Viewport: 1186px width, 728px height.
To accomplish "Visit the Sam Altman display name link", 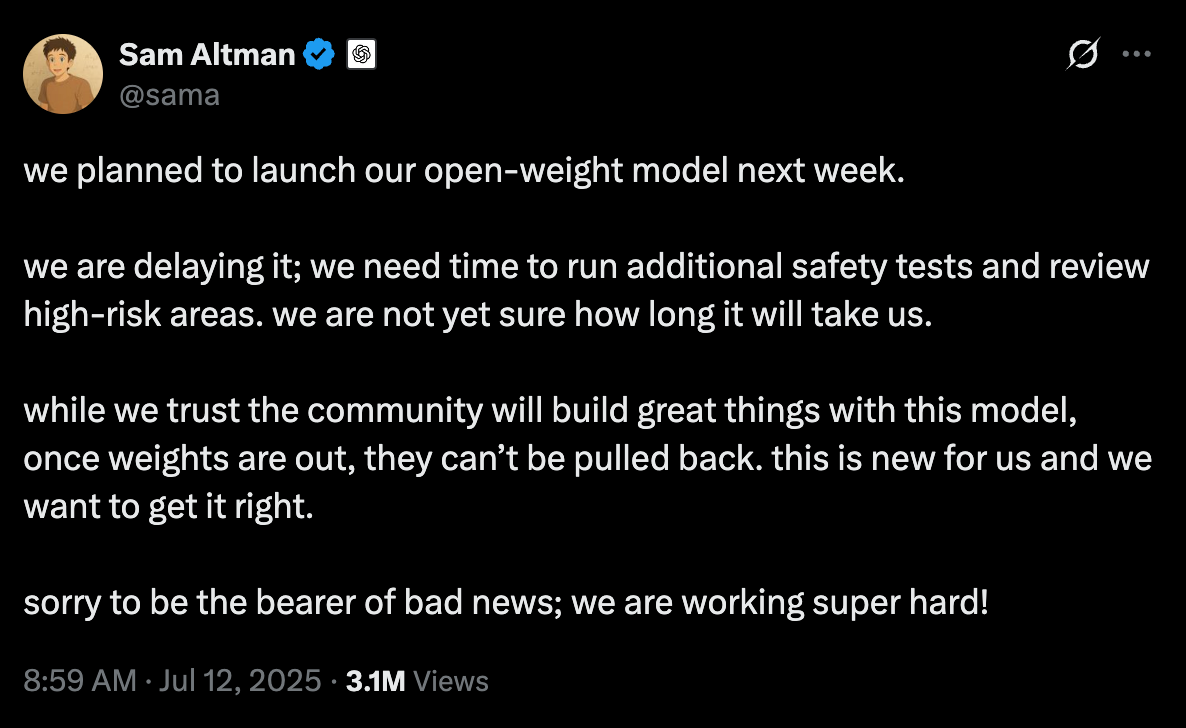I will click(x=206, y=54).
